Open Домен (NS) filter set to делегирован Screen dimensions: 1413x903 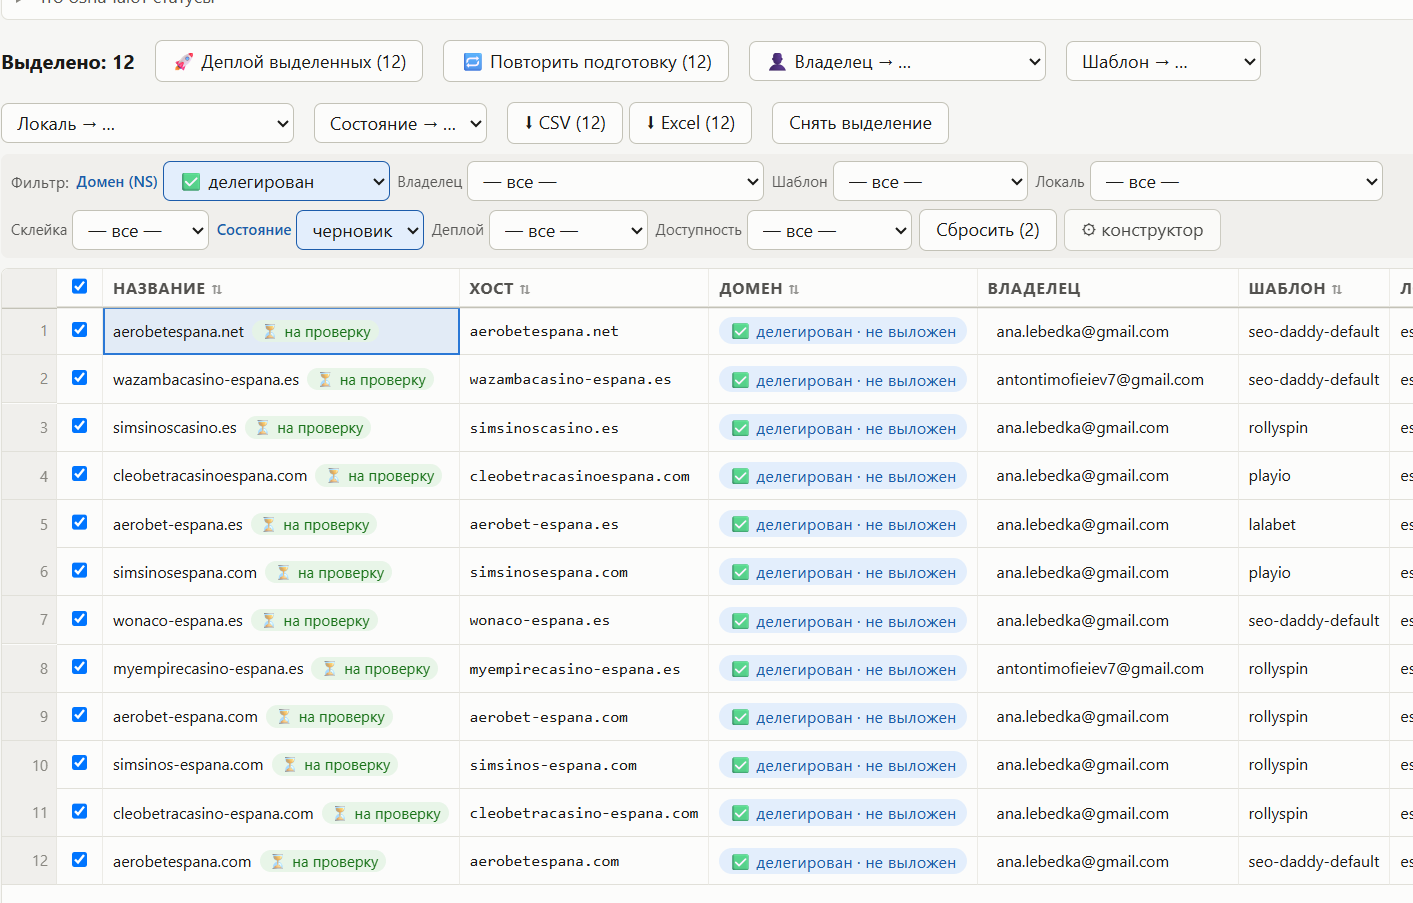(x=277, y=182)
